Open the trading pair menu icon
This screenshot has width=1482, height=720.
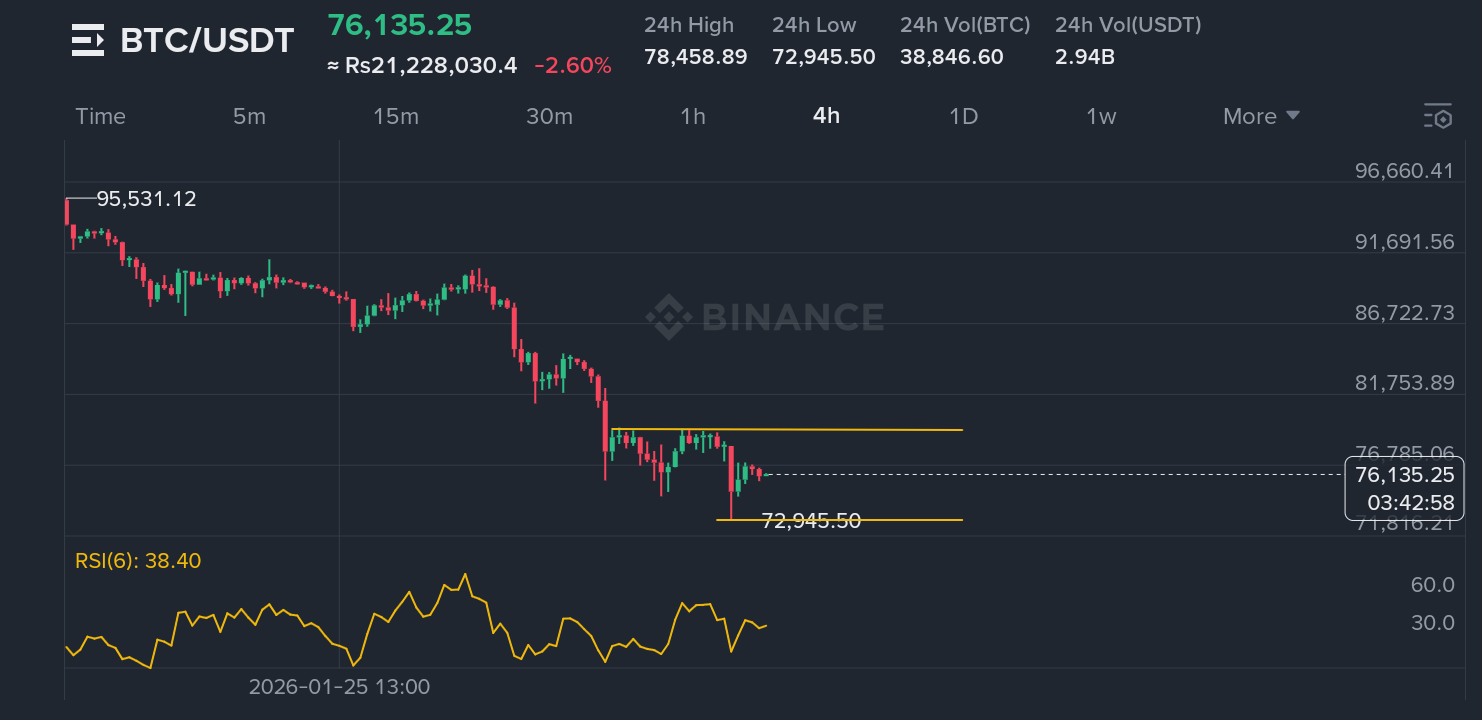click(88, 41)
